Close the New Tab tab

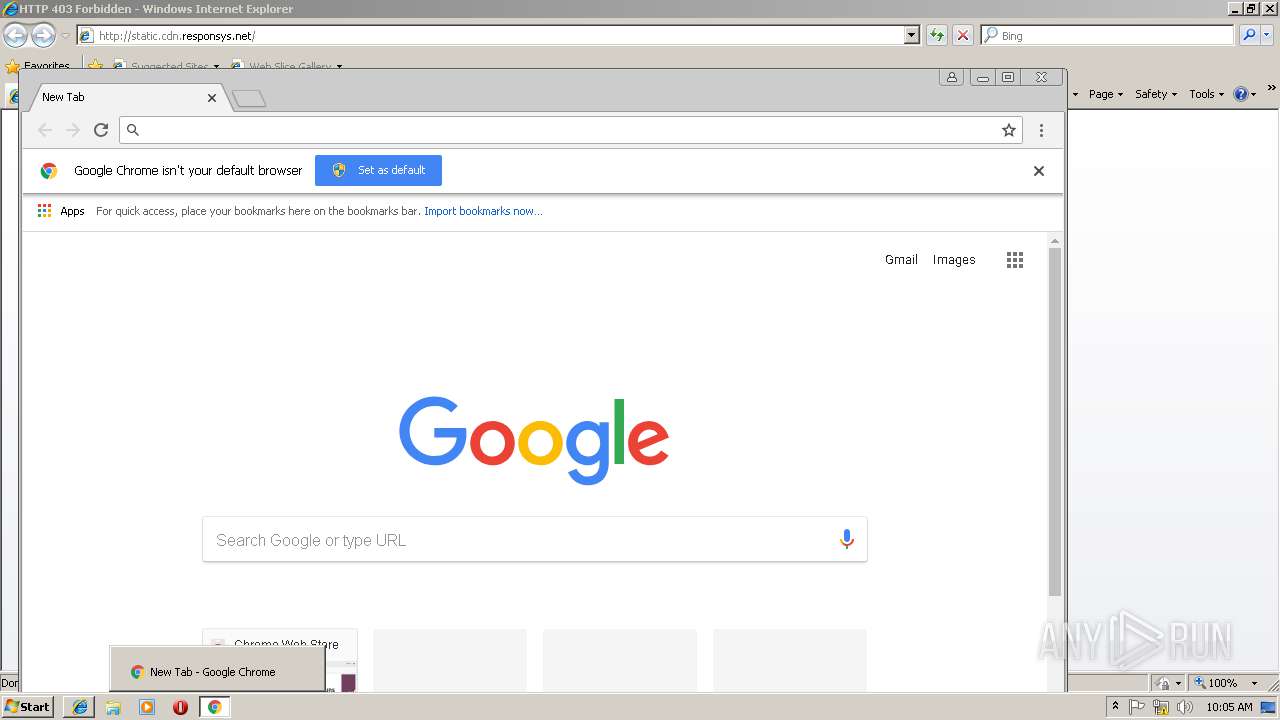pyautogui.click(x=212, y=98)
